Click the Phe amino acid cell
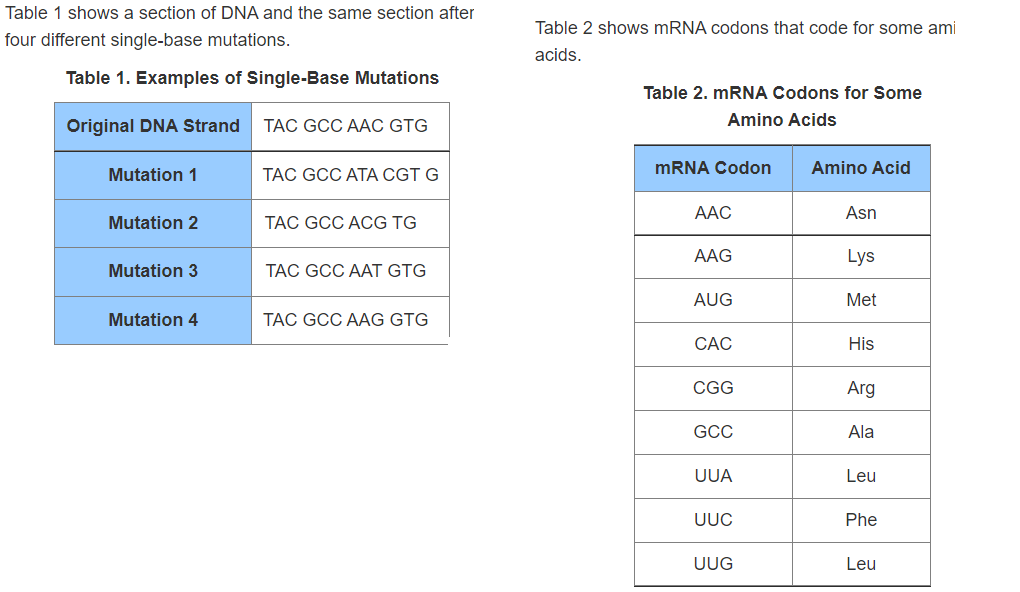 point(861,520)
